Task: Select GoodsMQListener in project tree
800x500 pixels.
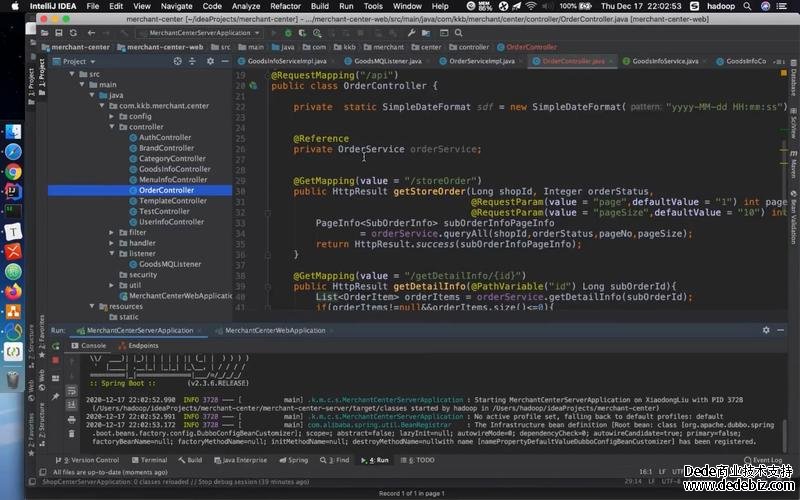Action: [x=169, y=264]
